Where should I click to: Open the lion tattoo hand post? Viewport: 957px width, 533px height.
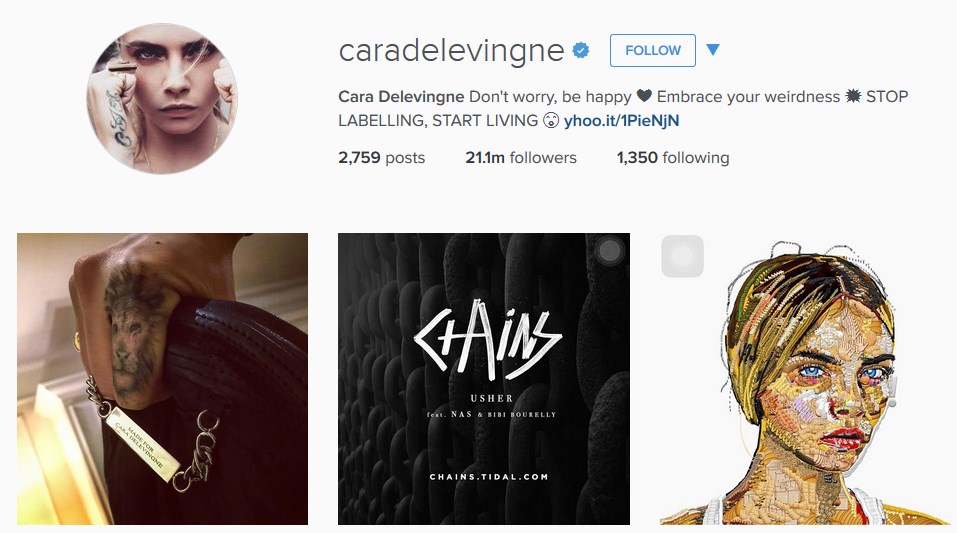[x=162, y=379]
